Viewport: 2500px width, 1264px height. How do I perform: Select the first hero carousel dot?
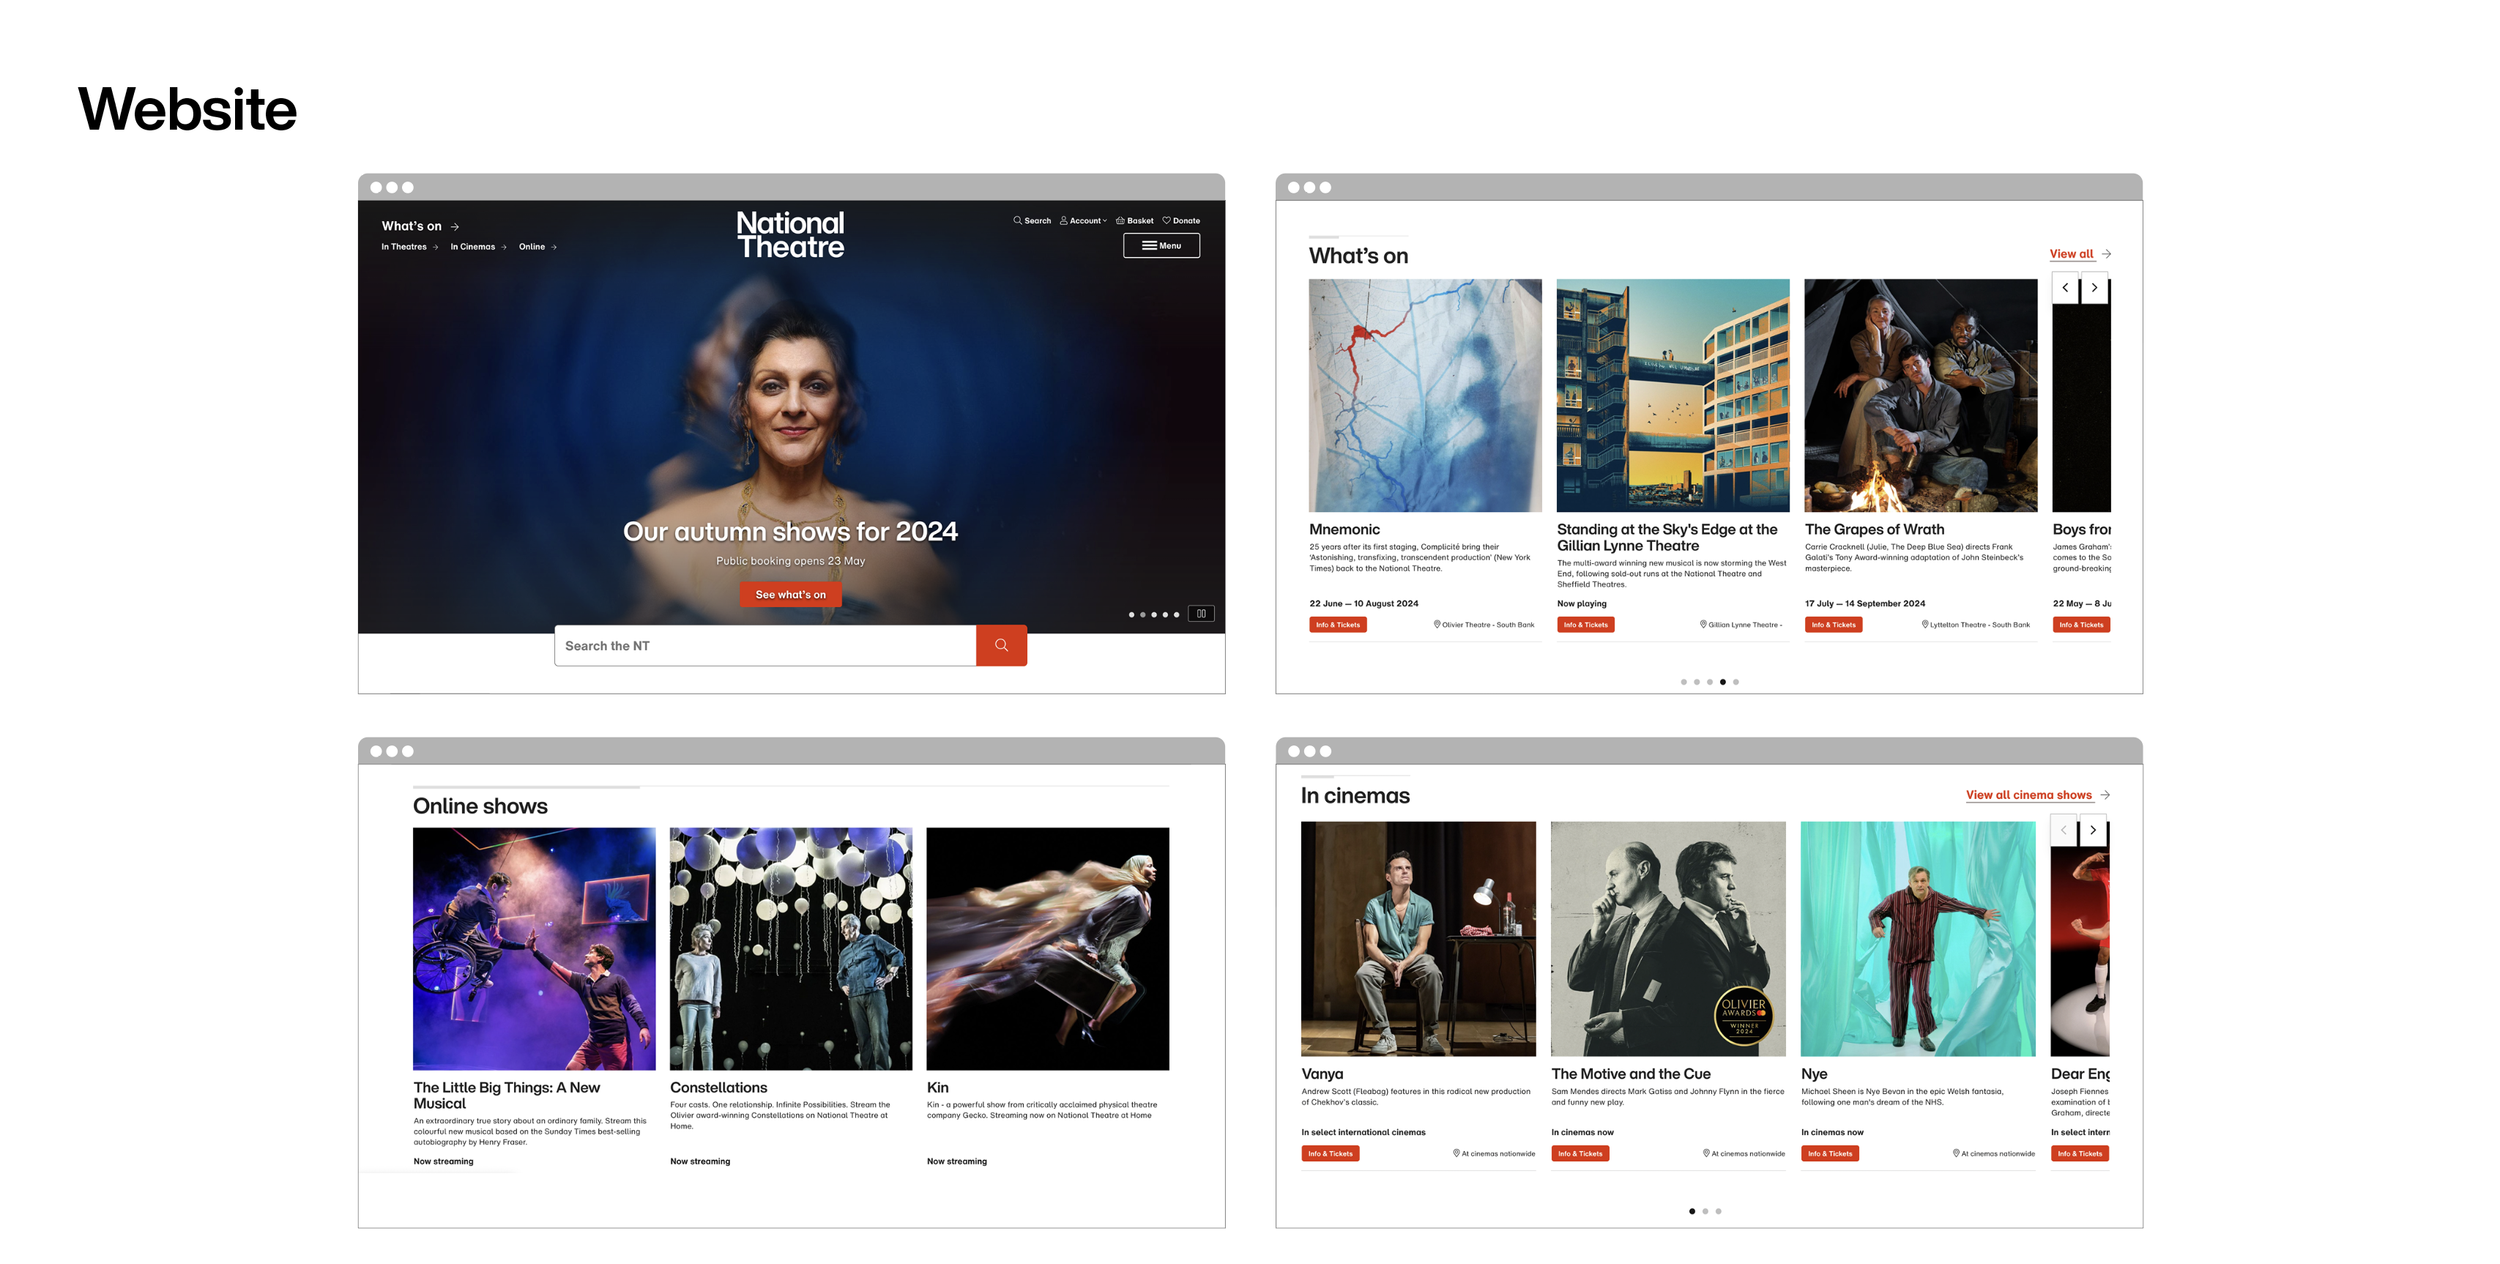tap(1131, 615)
